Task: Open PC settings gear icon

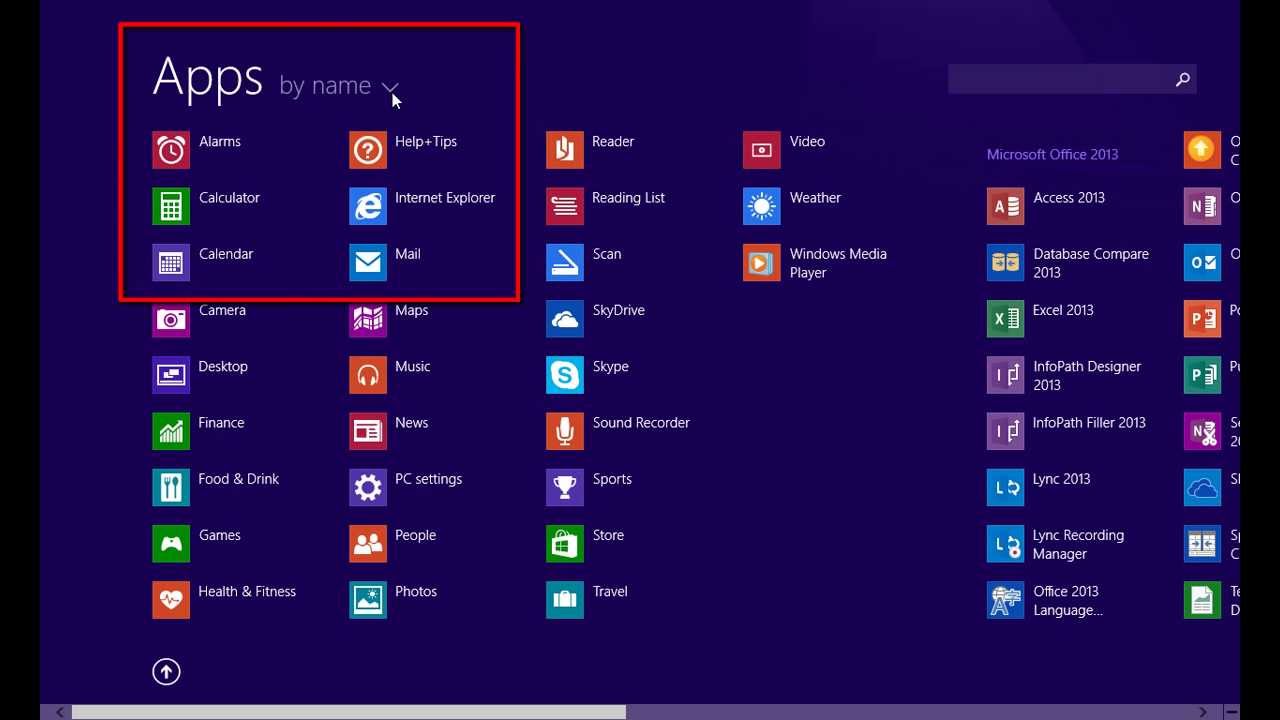Action: coord(368,488)
